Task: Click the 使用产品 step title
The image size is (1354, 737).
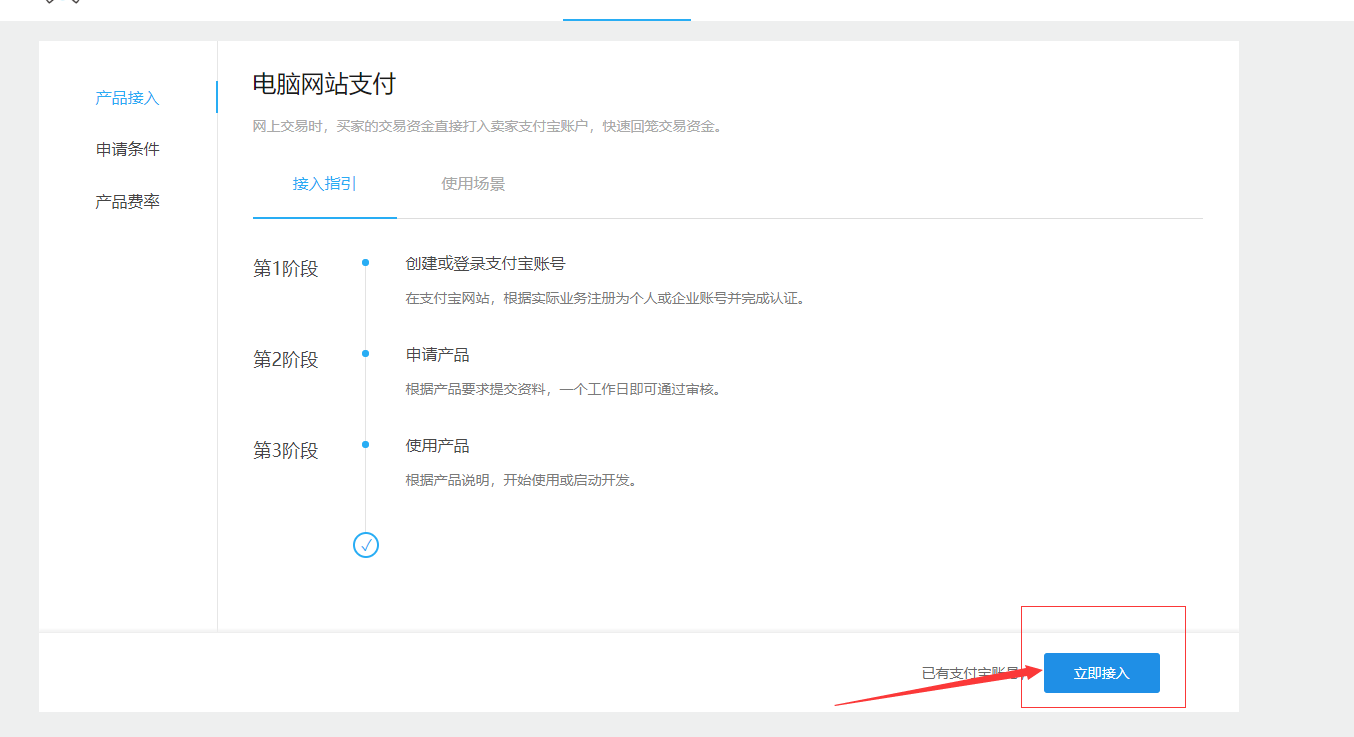Action: pyautogui.click(x=437, y=446)
